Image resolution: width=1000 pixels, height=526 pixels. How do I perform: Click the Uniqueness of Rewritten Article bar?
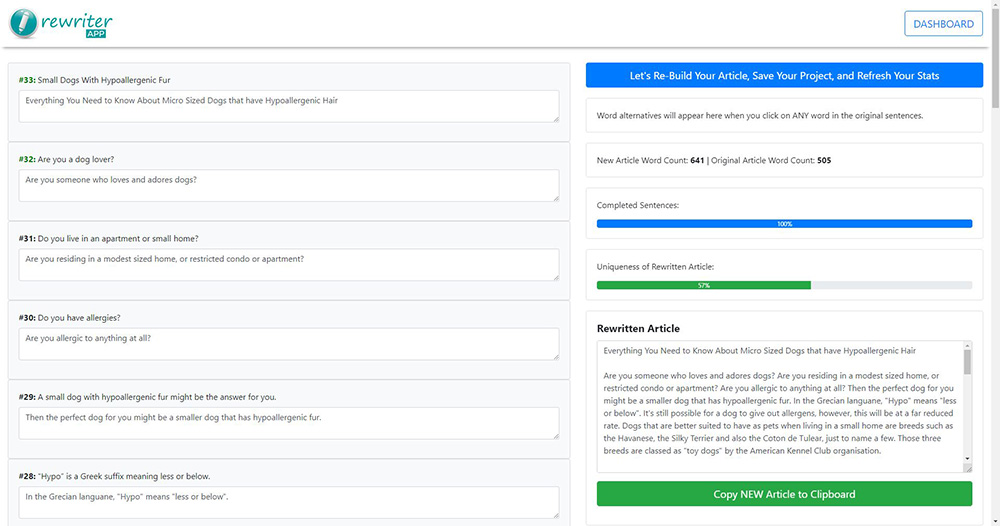(784, 285)
